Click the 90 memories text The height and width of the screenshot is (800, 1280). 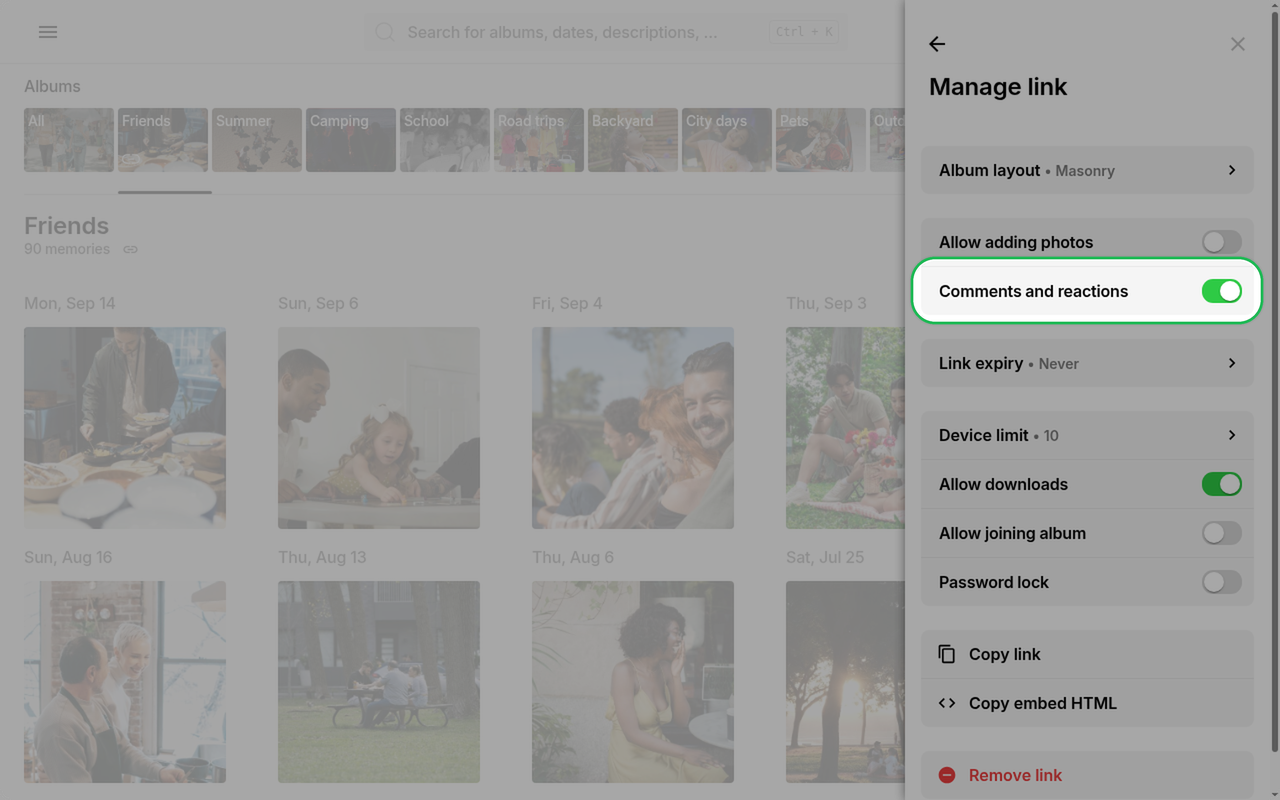pos(67,249)
